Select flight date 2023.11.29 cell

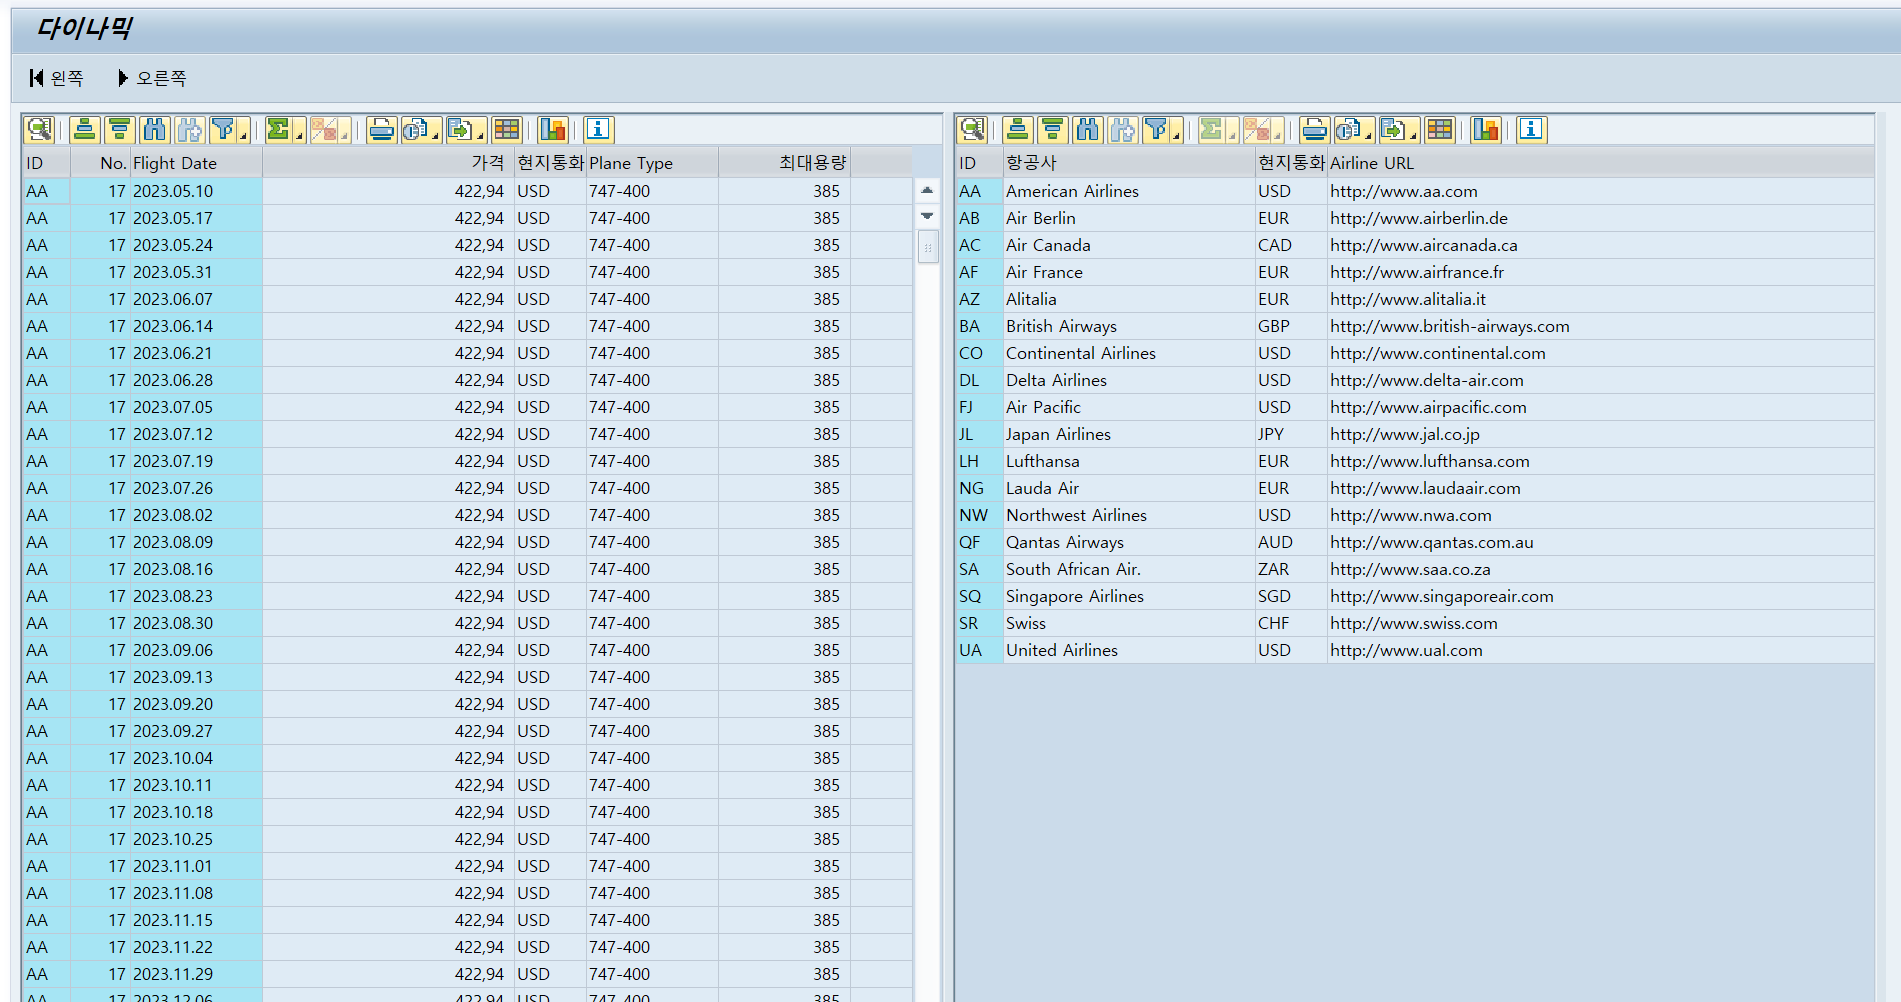click(196, 974)
